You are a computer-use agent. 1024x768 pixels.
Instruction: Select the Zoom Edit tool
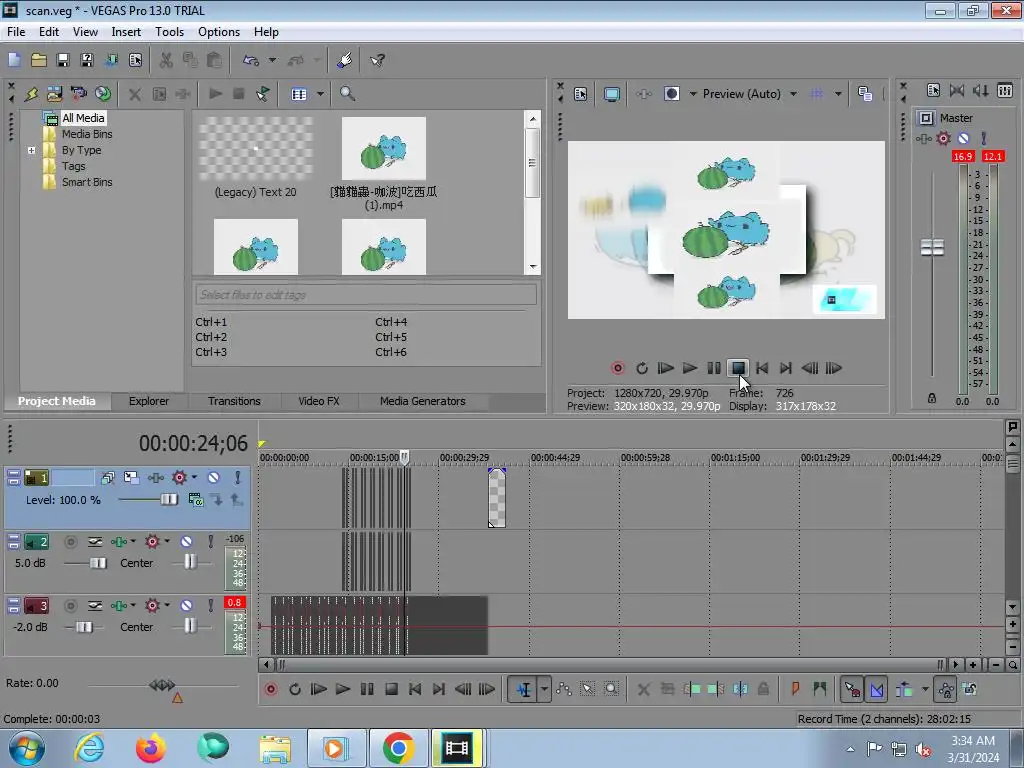click(611, 689)
